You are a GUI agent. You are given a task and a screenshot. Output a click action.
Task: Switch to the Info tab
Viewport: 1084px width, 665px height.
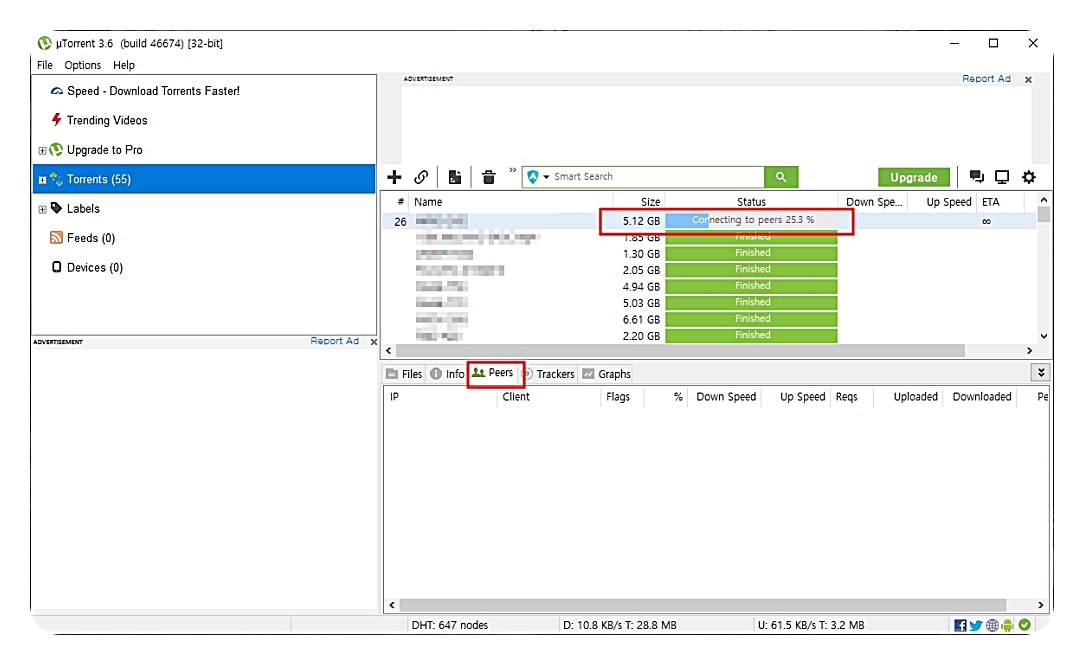[447, 374]
